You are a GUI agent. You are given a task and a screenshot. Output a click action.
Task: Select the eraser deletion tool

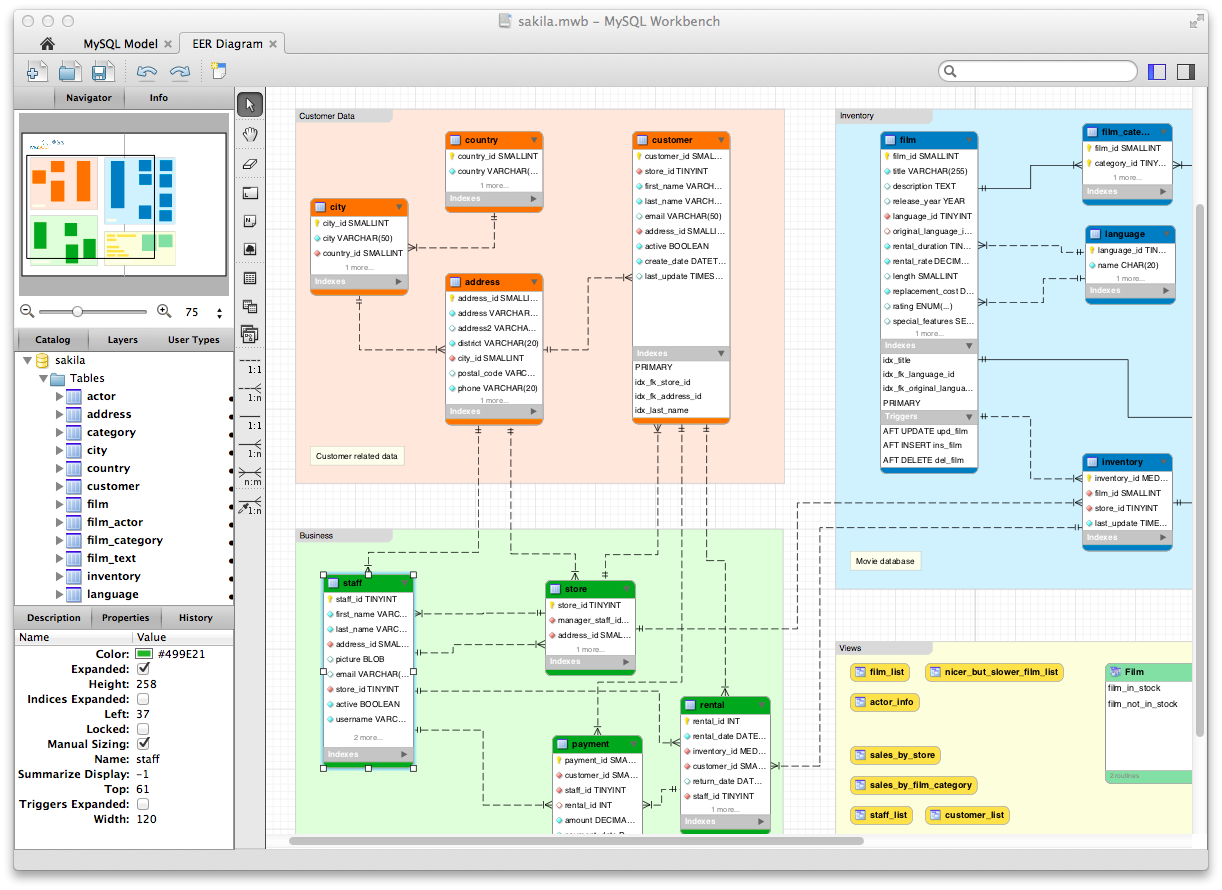click(250, 163)
